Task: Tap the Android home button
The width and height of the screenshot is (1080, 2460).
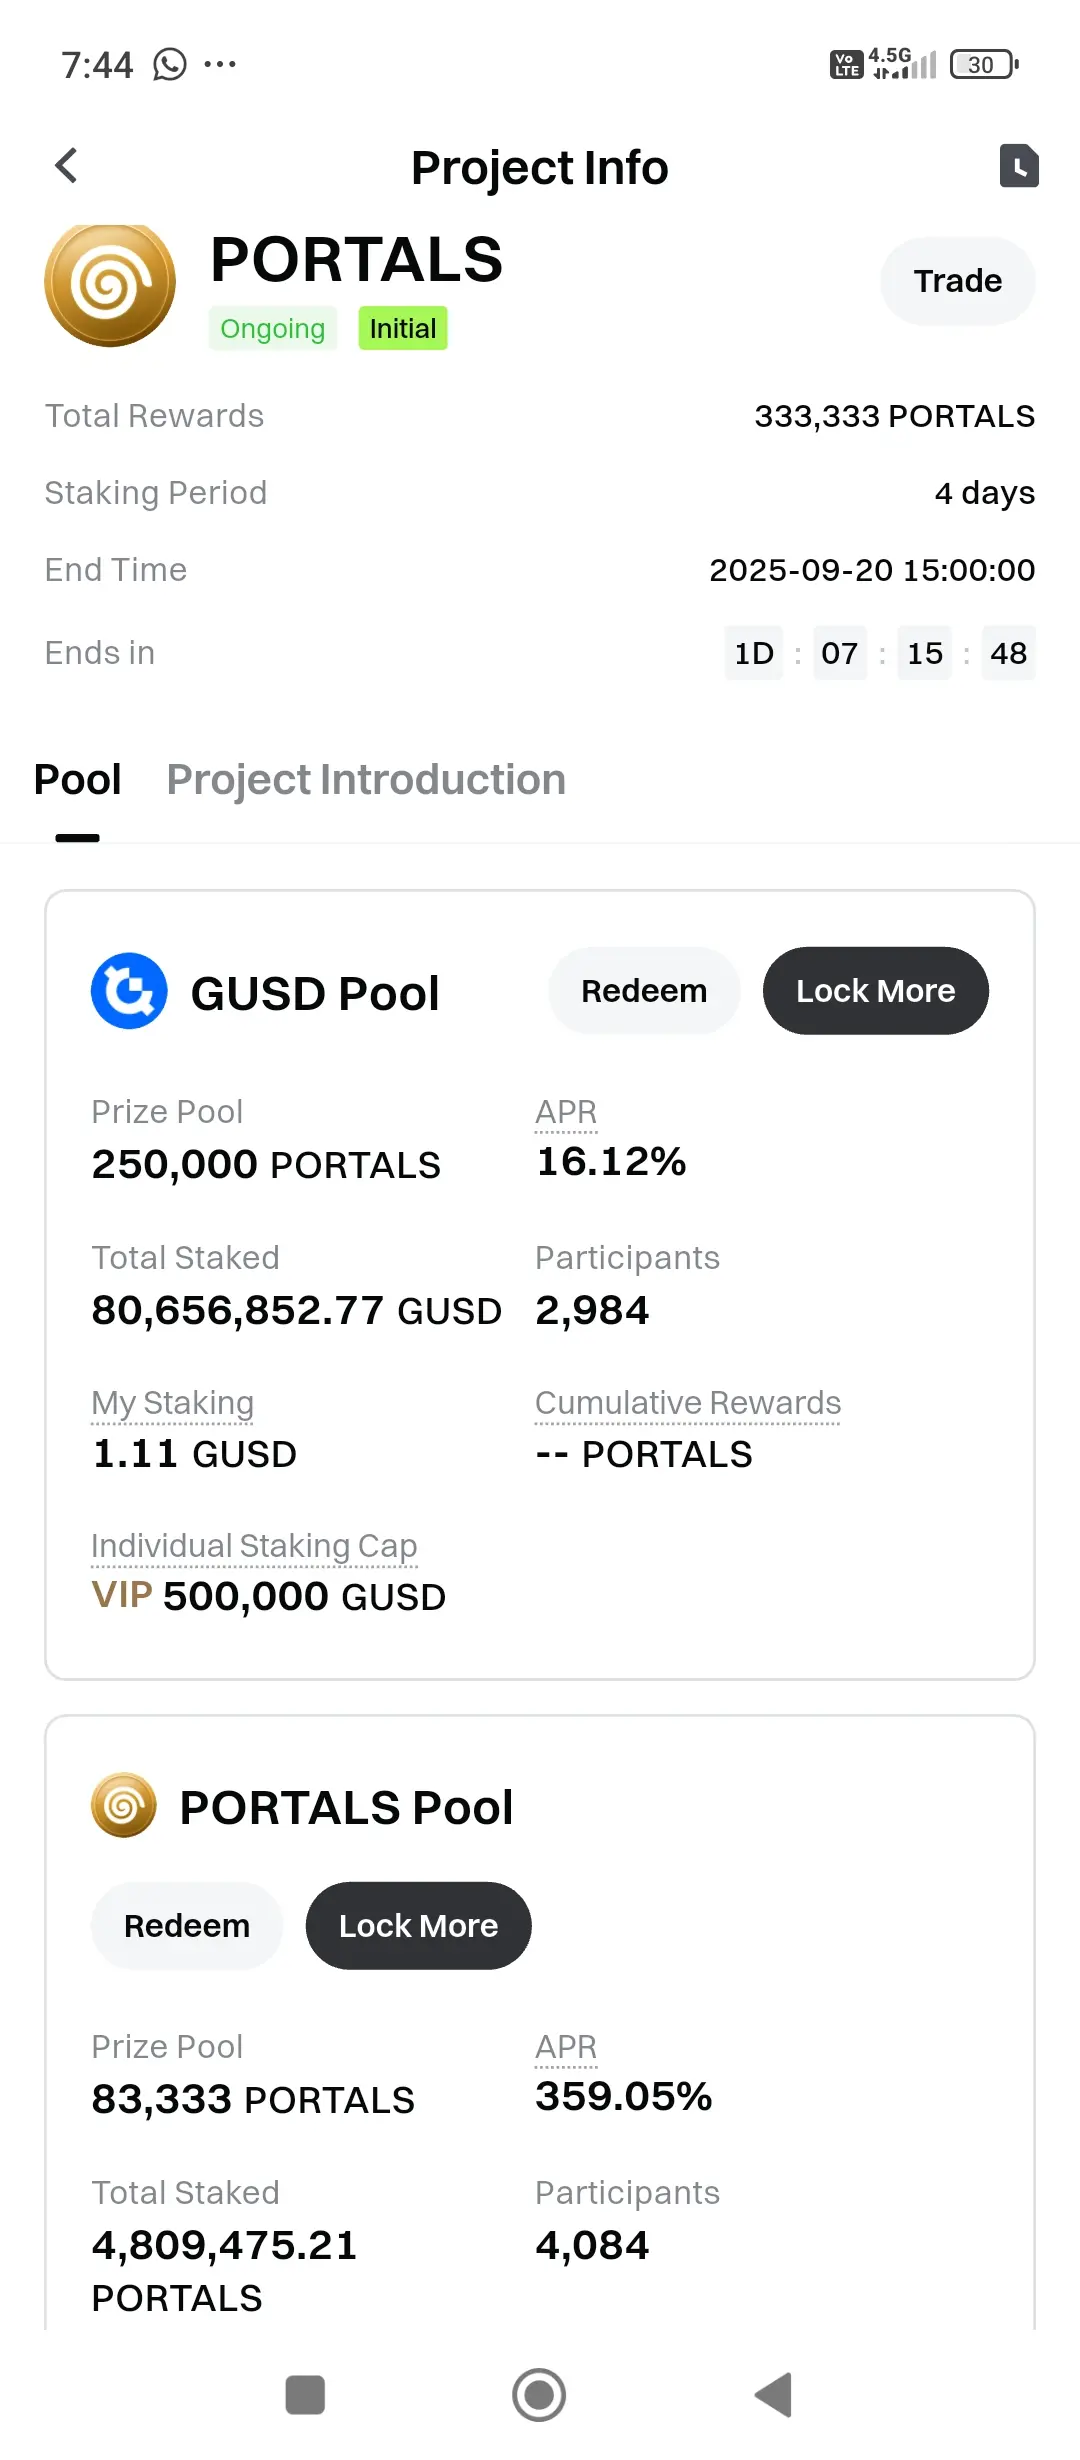Action: point(539,2395)
